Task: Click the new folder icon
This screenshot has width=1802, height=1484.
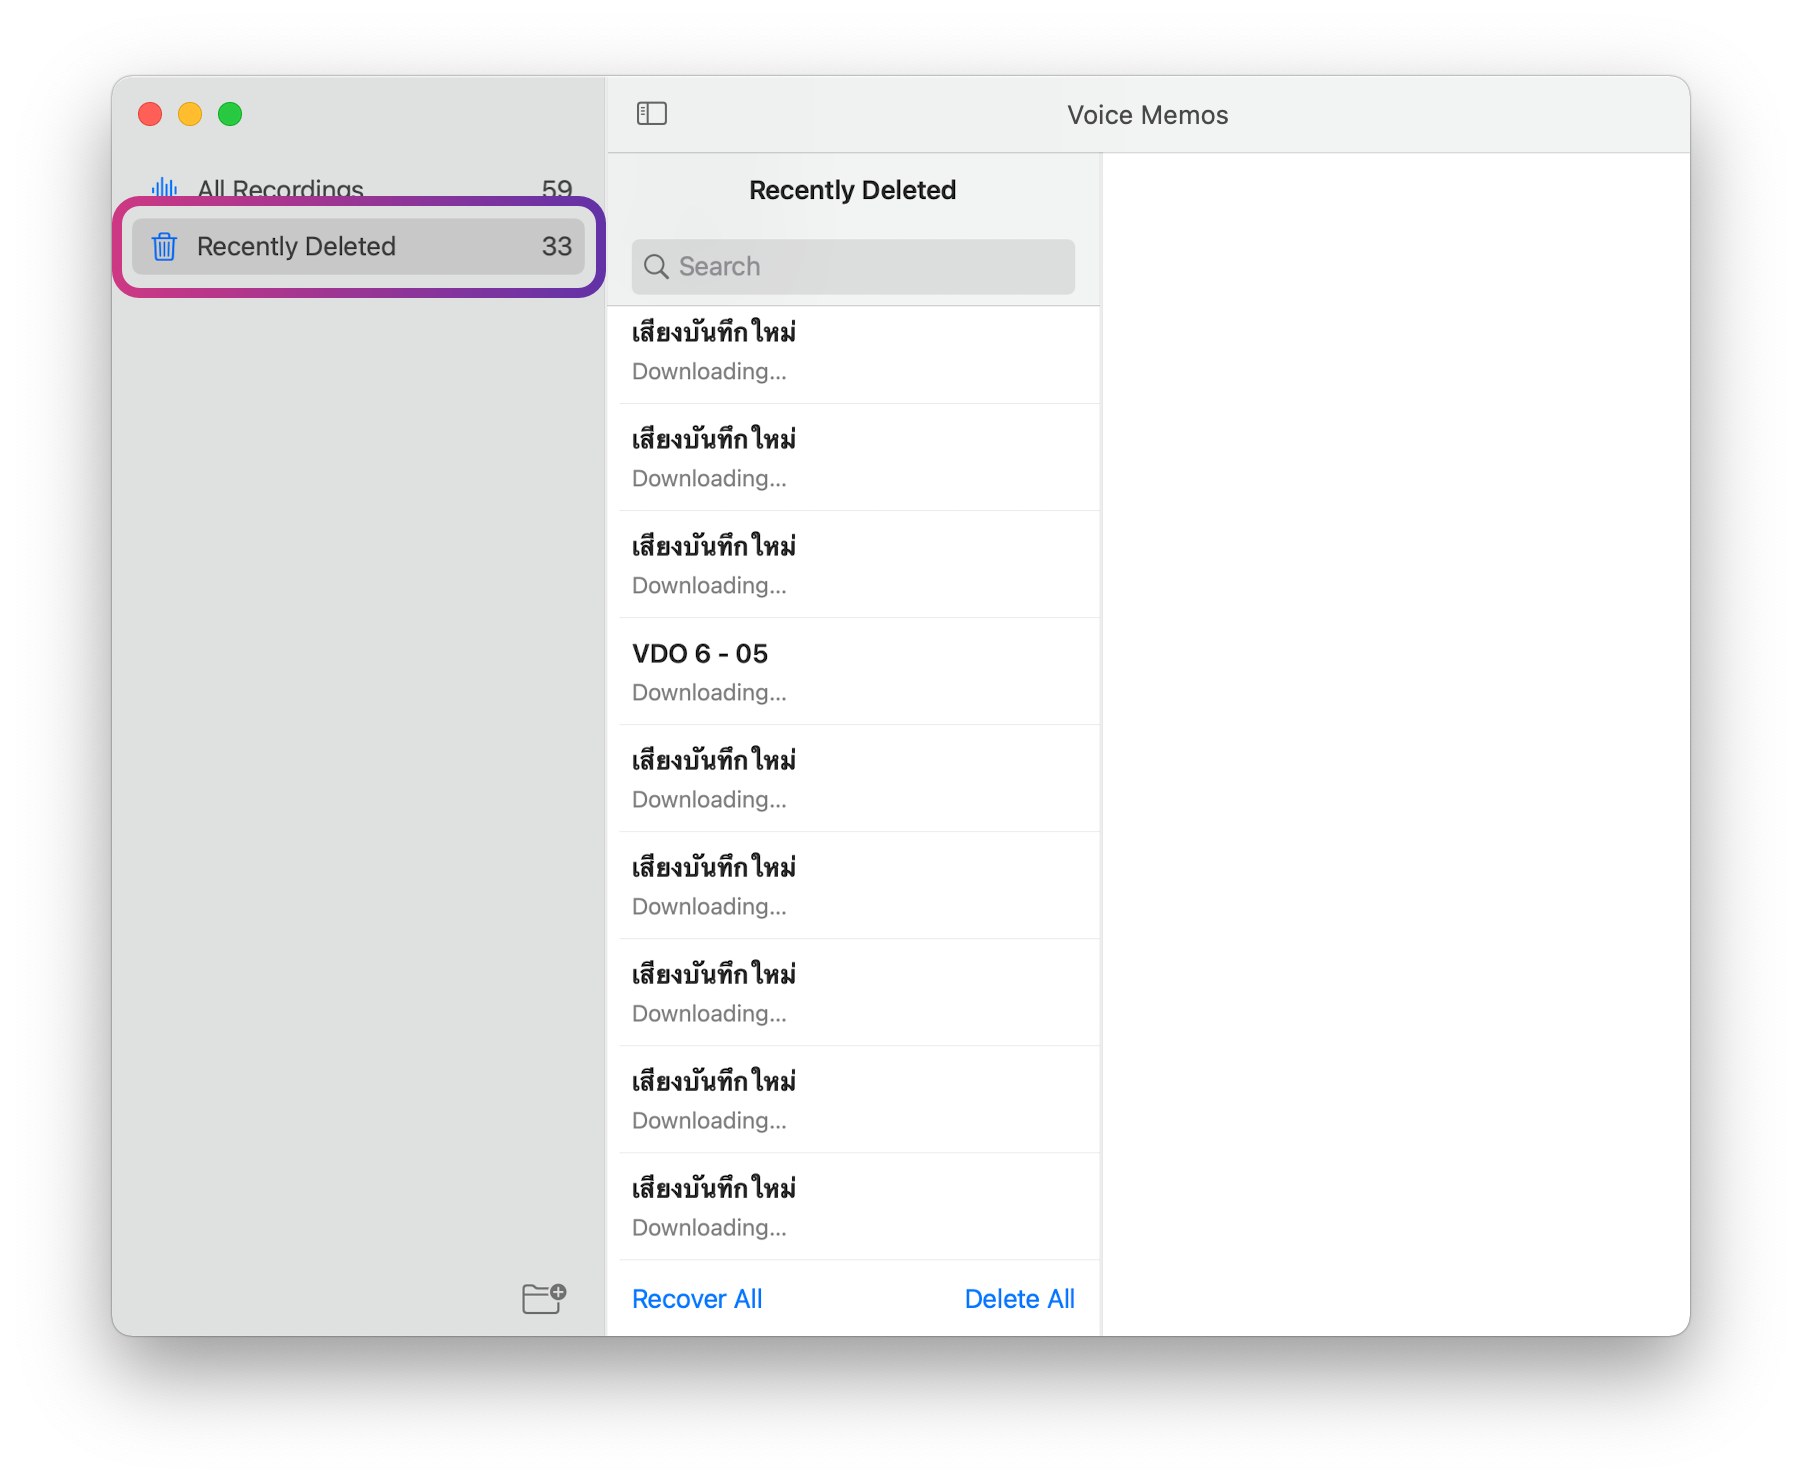Action: 544,1298
